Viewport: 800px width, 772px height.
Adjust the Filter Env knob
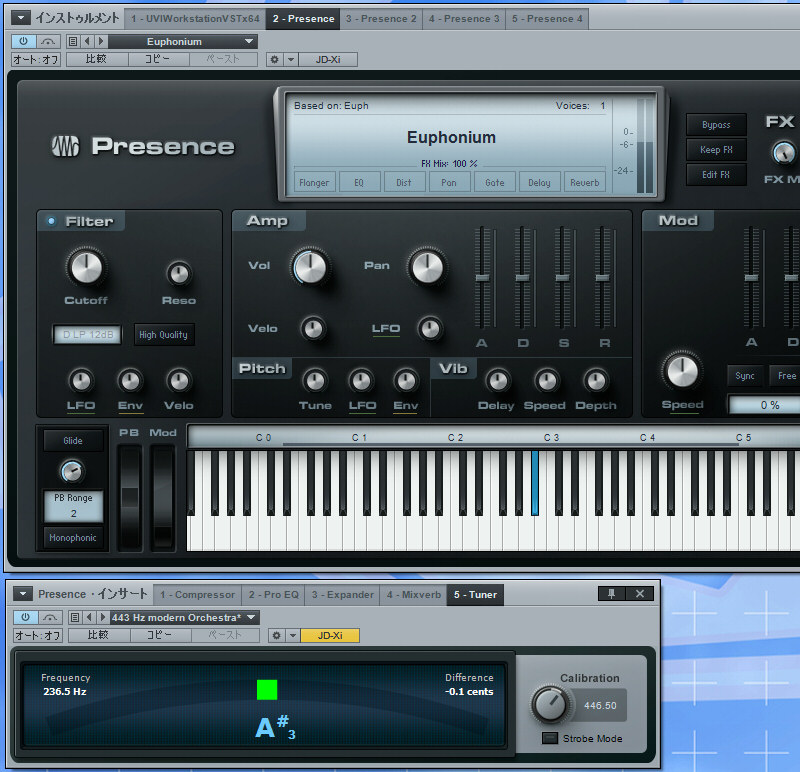click(x=130, y=381)
